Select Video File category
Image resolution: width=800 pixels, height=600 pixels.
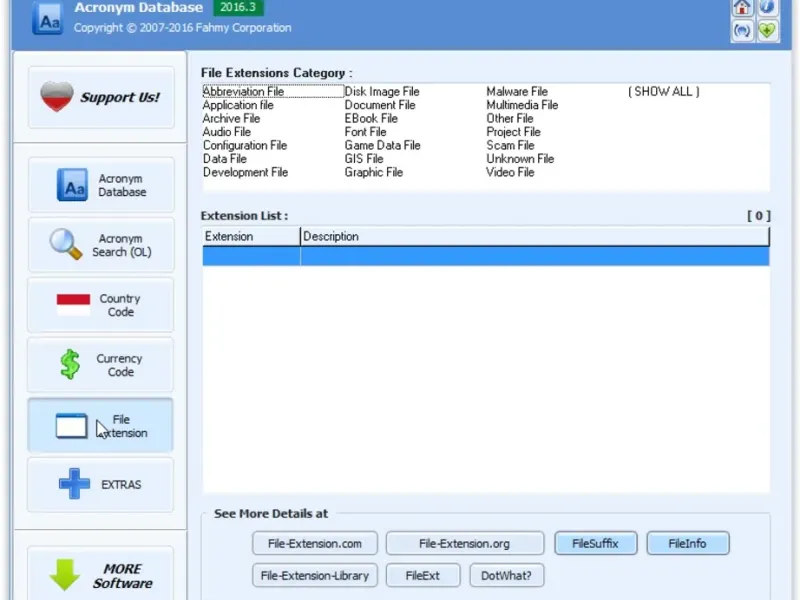point(510,172)
